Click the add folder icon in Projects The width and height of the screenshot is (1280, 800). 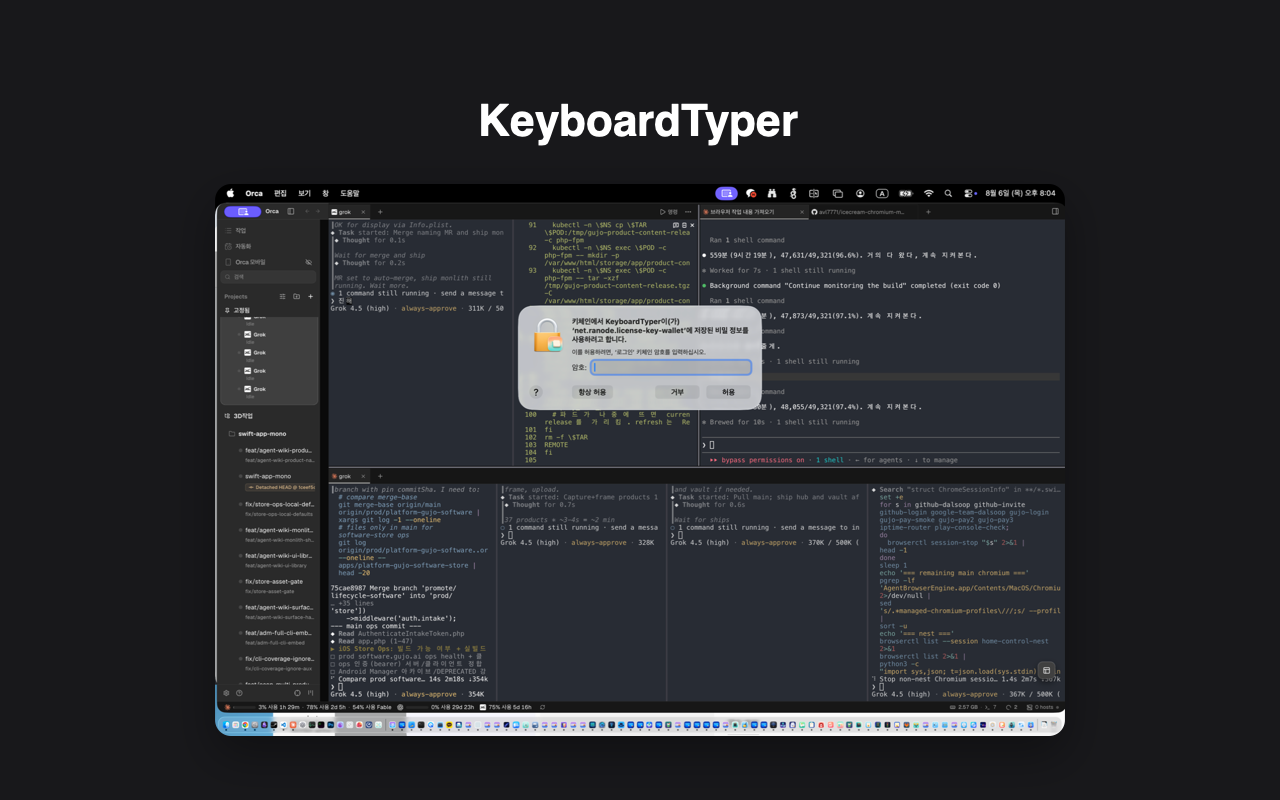[296, 297]
